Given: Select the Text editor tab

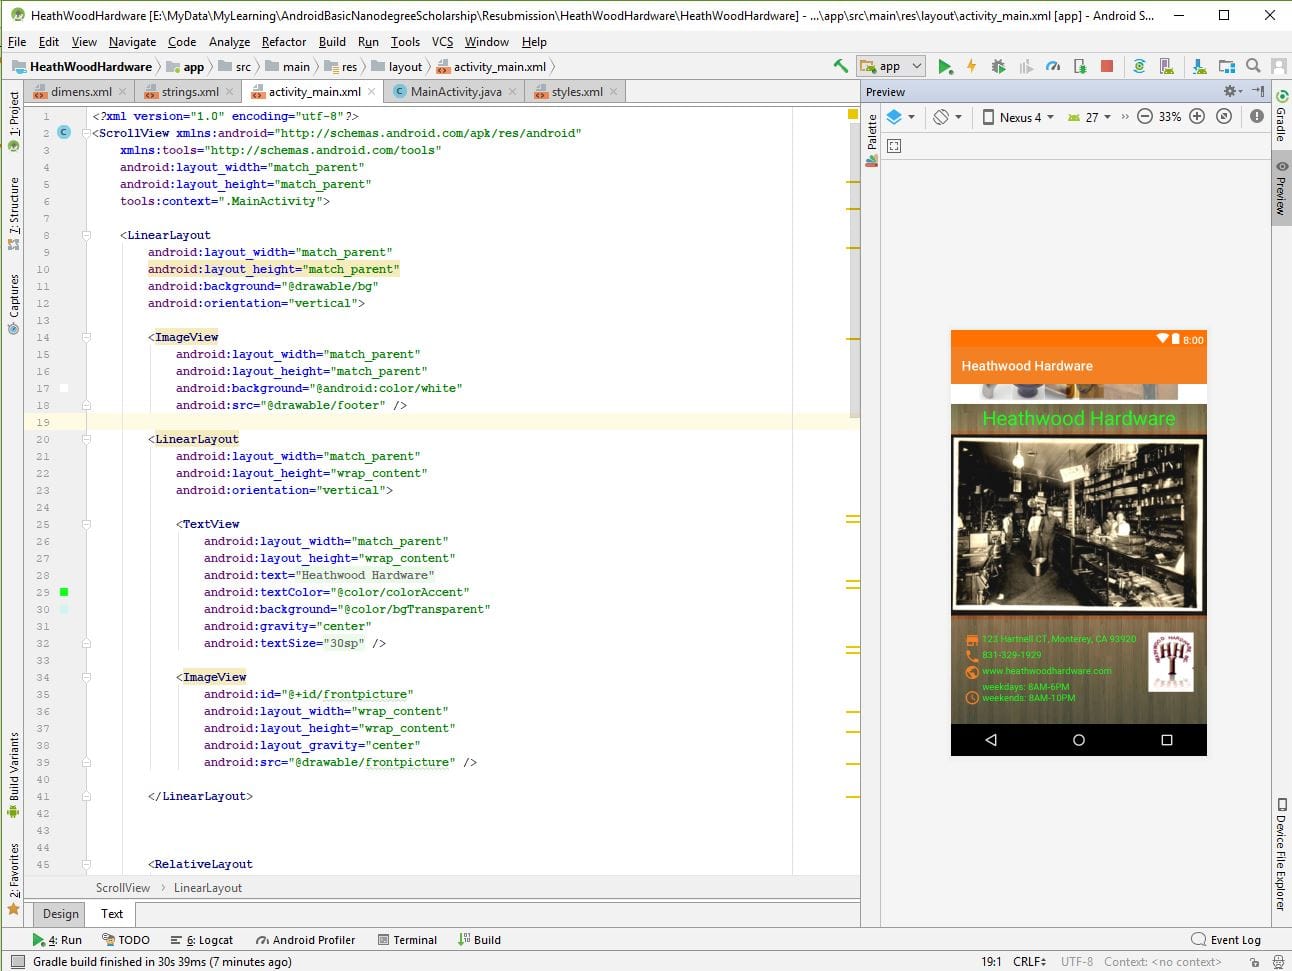Looking at the screenshot, I should tap(112, 913).
